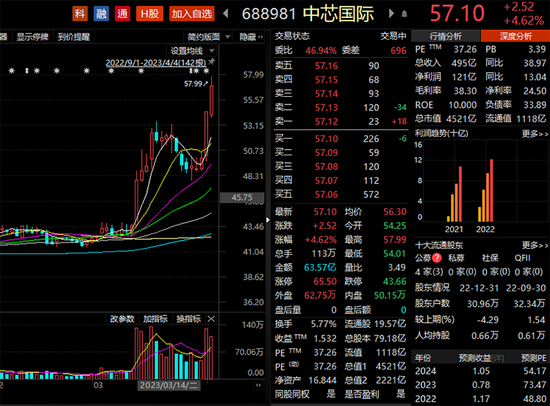This screenshot has height=406, width=550.
Task: Click the 跌停 43.66 value
Action: [395, 281]
